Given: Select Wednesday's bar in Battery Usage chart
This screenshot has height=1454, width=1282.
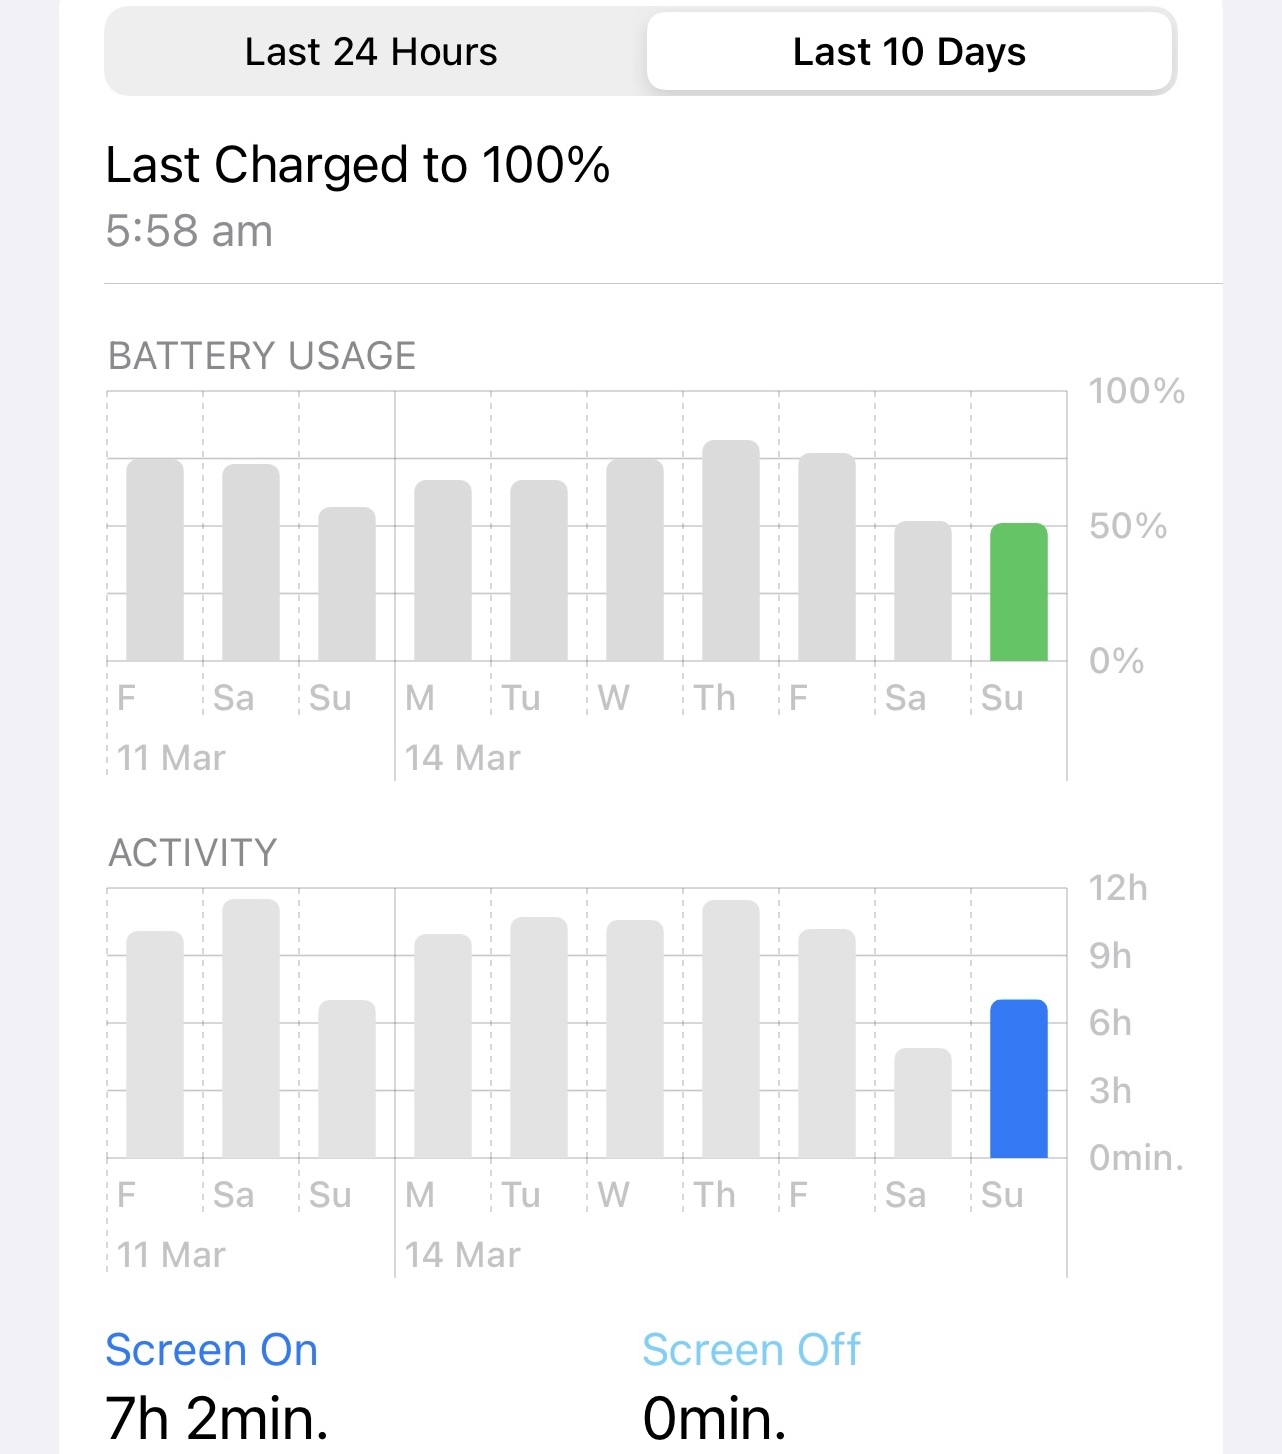Looking at the screenshot, I should 635,560.
